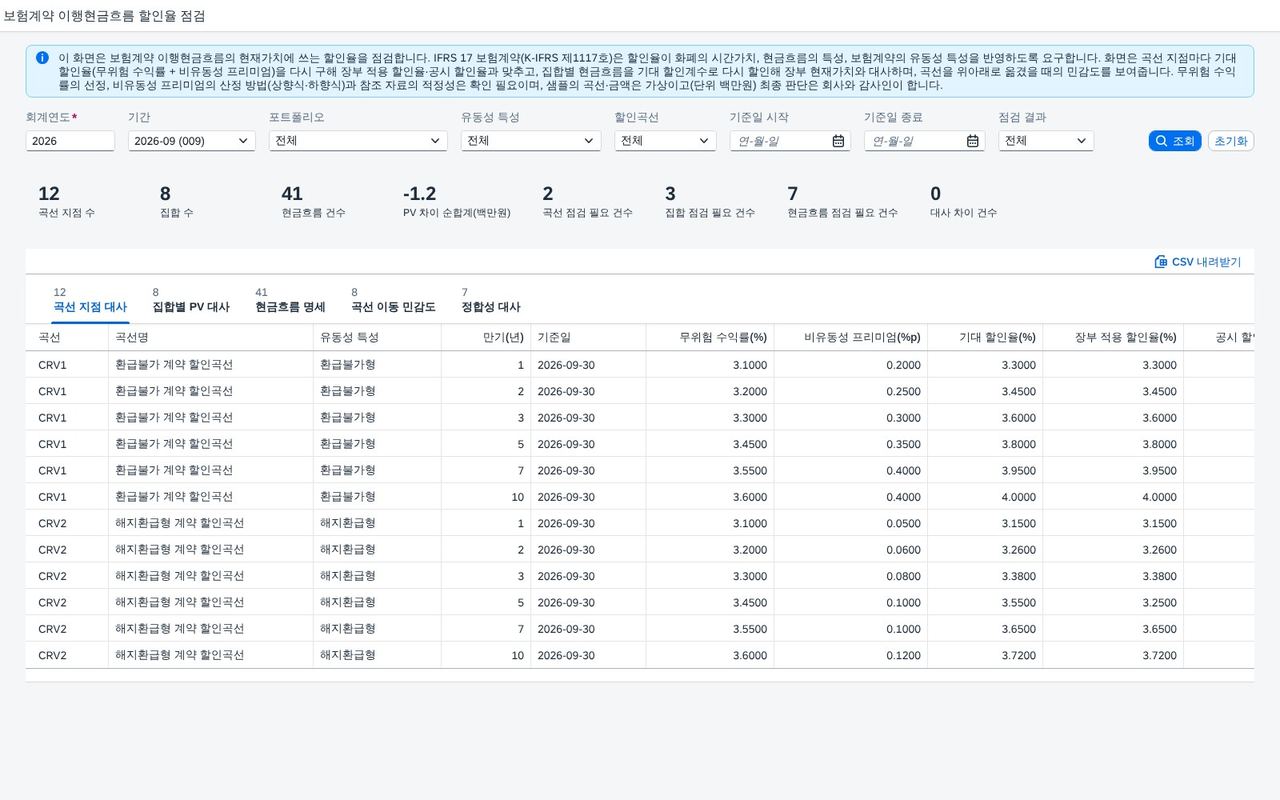Click the 보험계약 이행현금흐름 할인율 점검 page title
1280x800 pixels.
pos(105,17)
